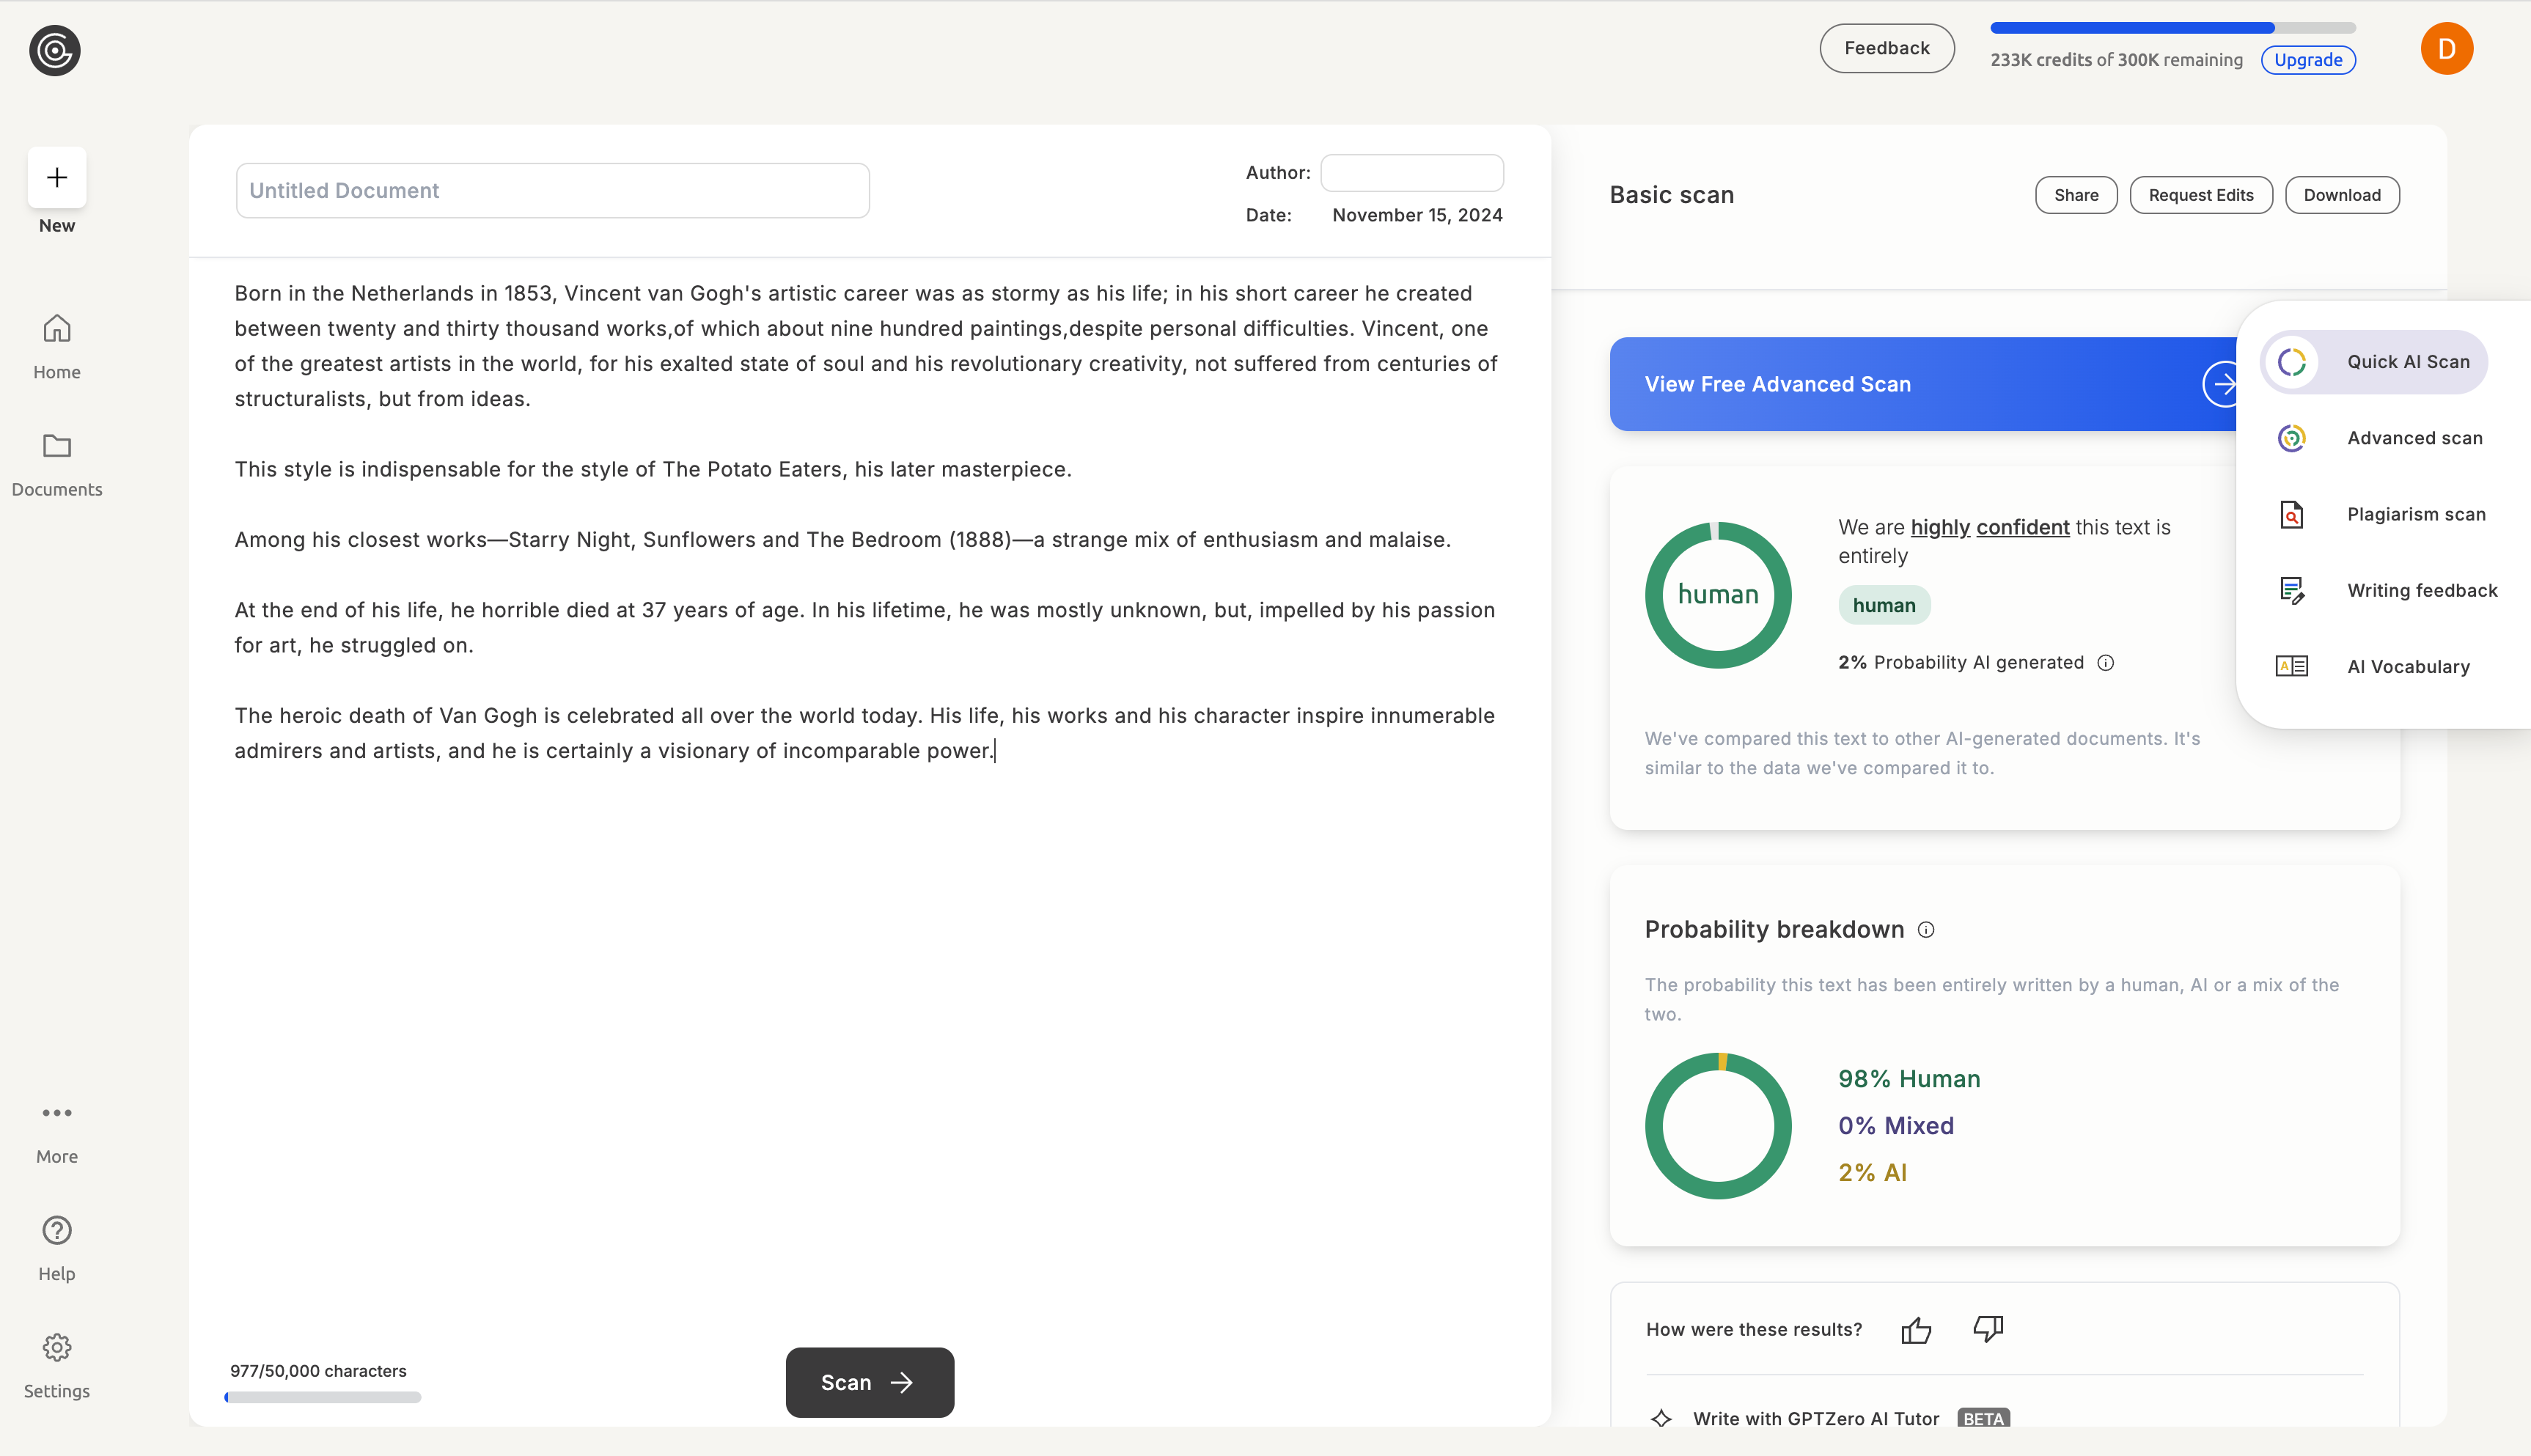The height and width of the screenshot is (1456, 2531).
Task: Select Advanced scan from scan menu
Action: tap(2380, 438)
